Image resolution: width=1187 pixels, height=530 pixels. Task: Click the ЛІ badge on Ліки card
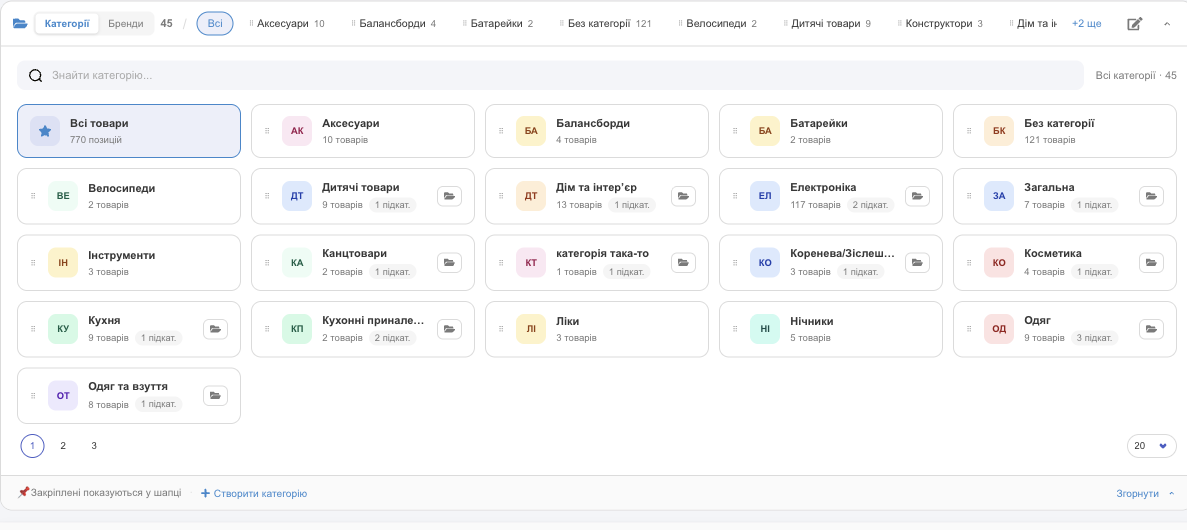click(531, 329)
